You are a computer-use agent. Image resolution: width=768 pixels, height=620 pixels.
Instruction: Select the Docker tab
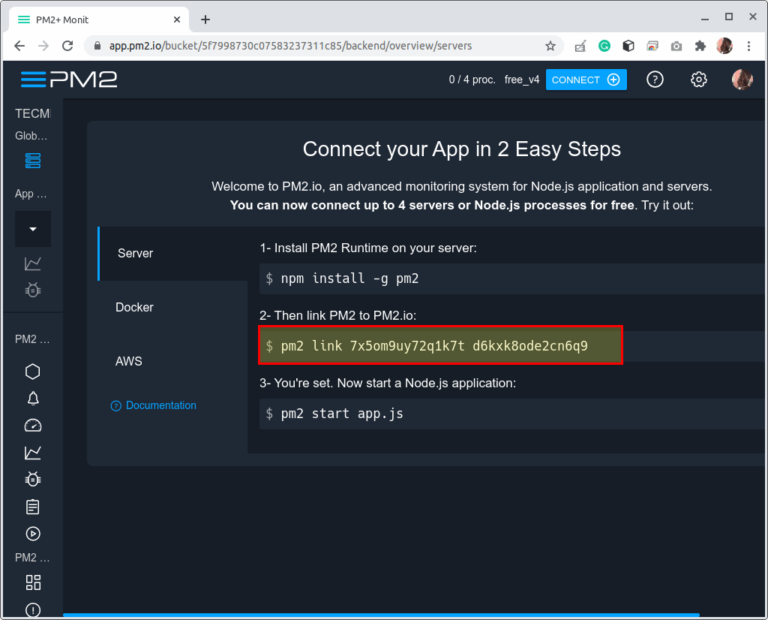click(x=135, y=307)
